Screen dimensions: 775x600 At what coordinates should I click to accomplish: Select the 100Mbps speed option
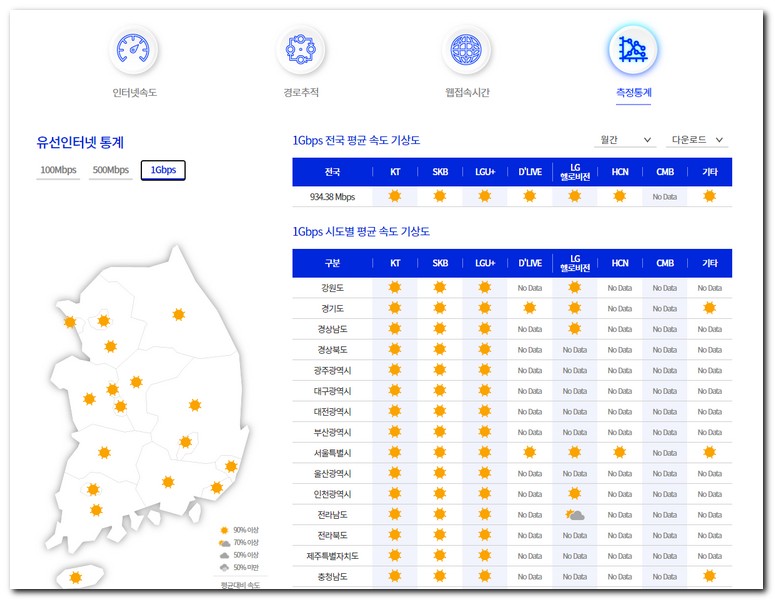coord(58,170)
